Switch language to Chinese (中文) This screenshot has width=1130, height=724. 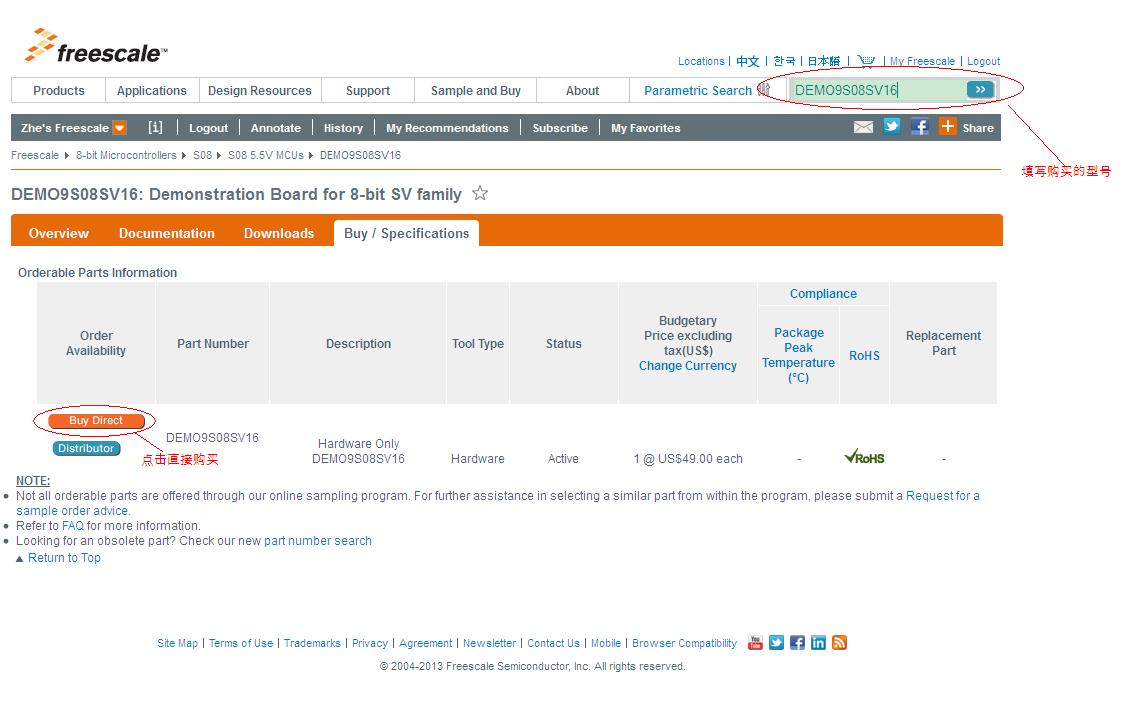tap(747, 61)
